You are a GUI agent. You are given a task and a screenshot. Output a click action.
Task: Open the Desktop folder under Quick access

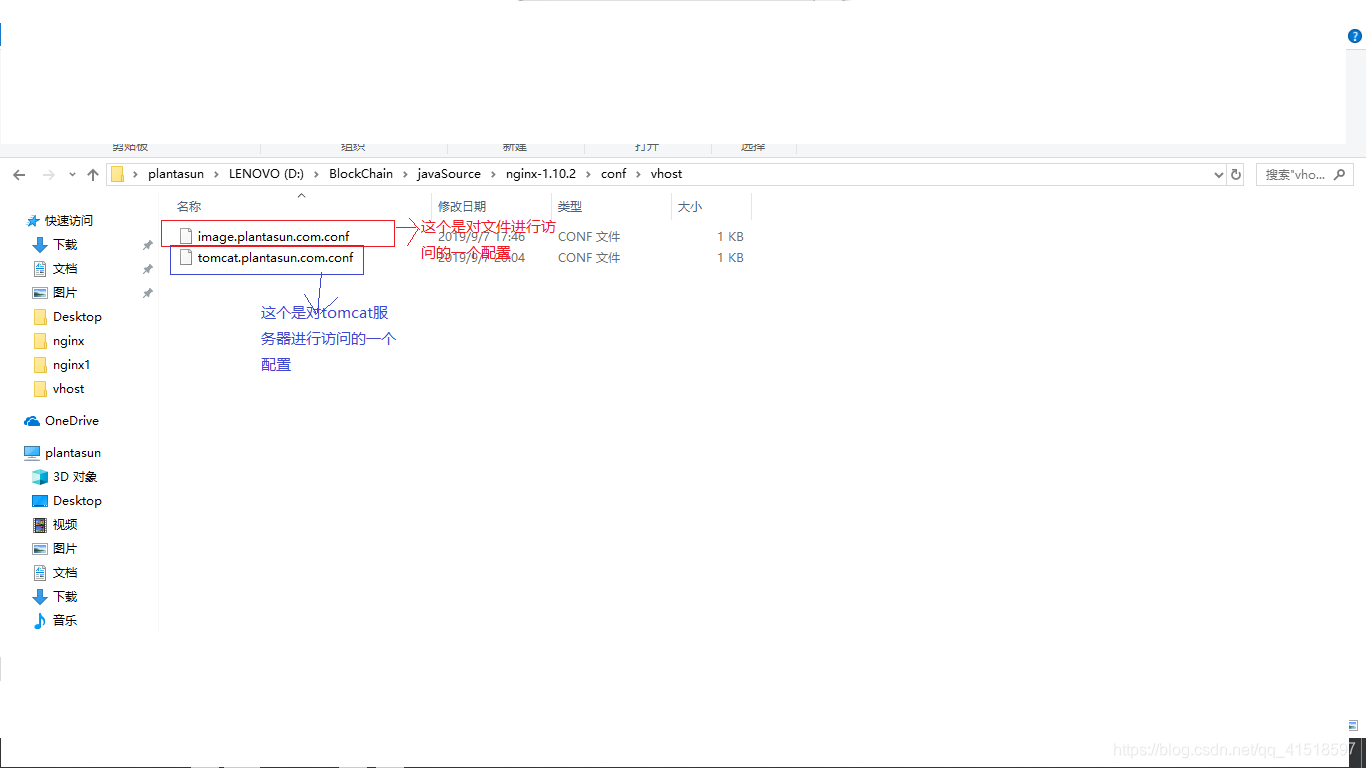[x=77, y=317]
